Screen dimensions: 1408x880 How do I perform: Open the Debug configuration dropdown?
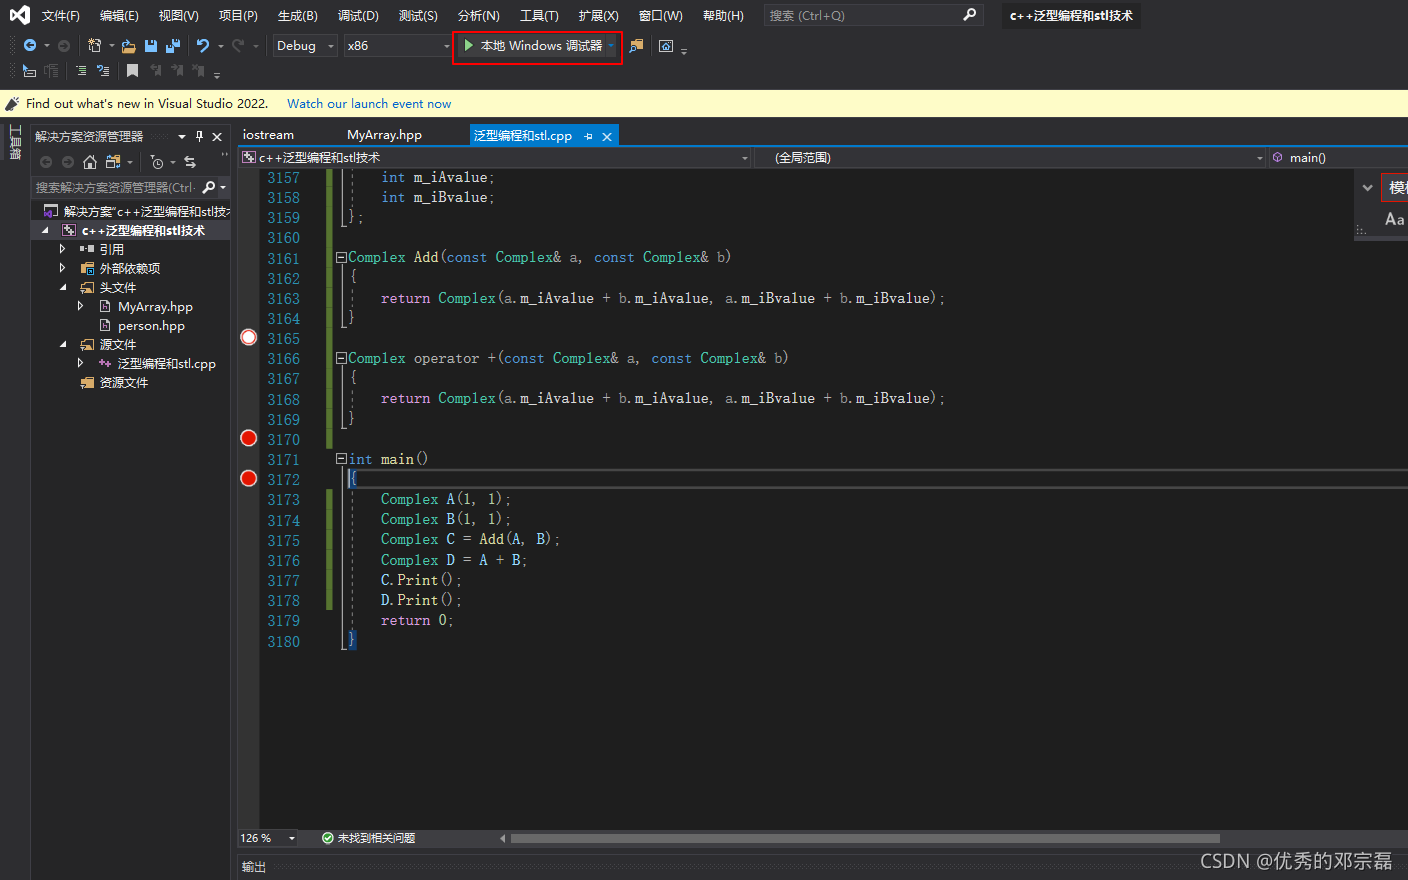pos(305,45)
